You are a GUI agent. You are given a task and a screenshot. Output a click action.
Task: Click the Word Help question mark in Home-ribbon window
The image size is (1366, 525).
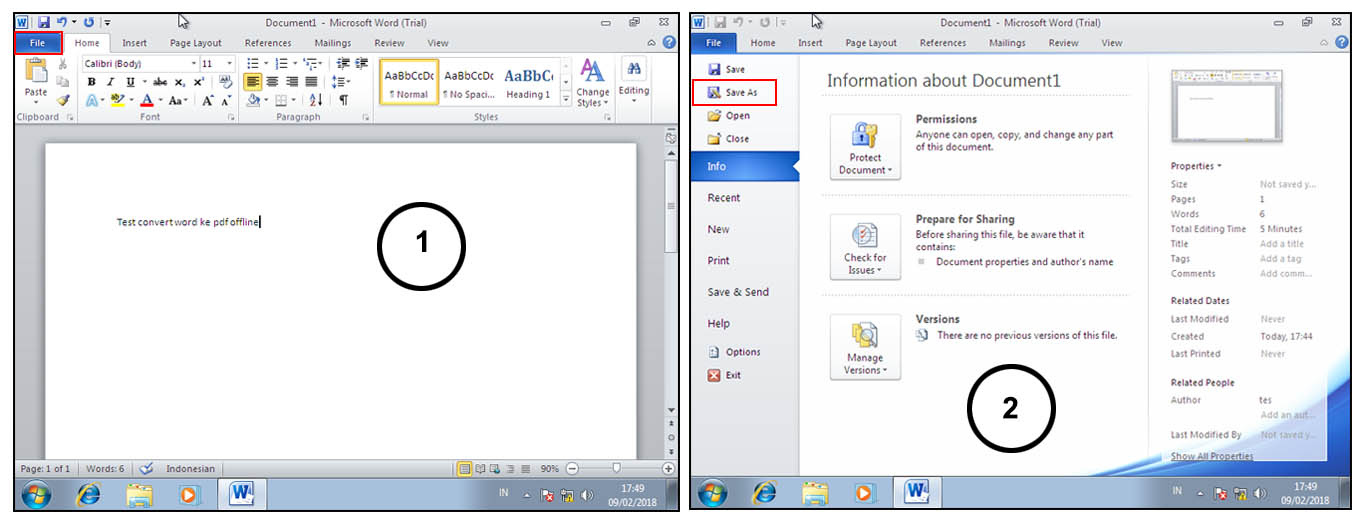click(669, 43)
